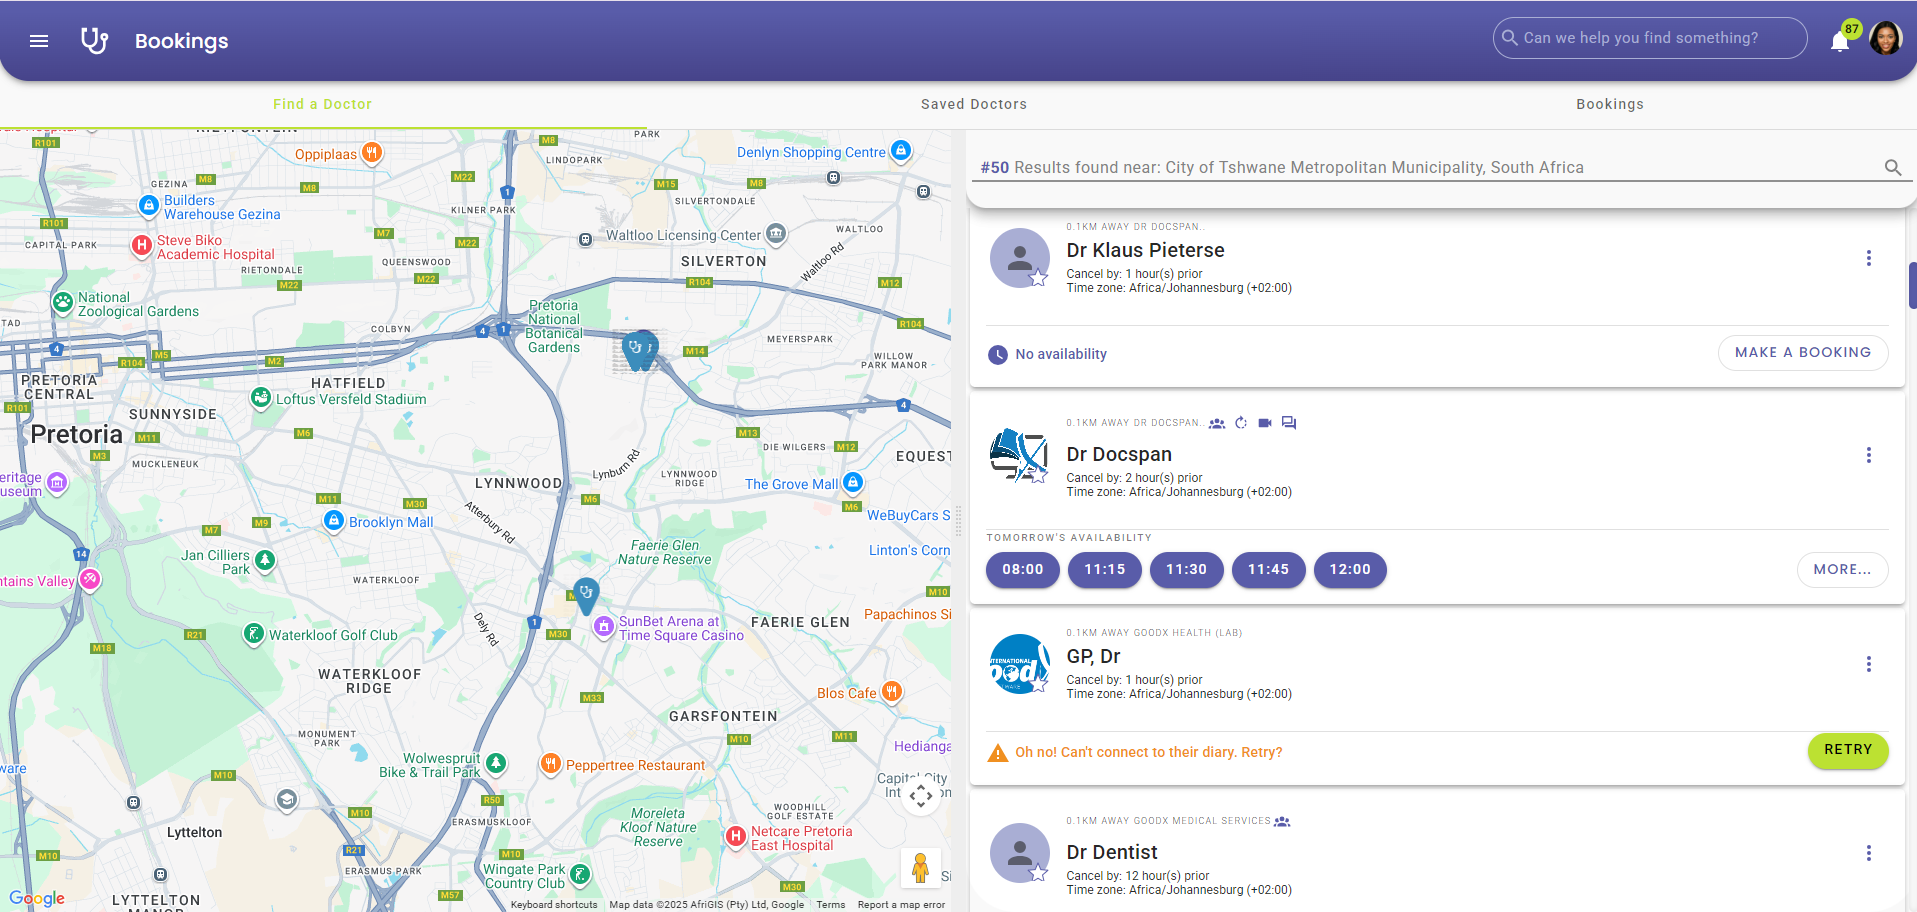The image size is (1917, 912).
Task: Open options menu for GP, Dr
Action: 1868,664
